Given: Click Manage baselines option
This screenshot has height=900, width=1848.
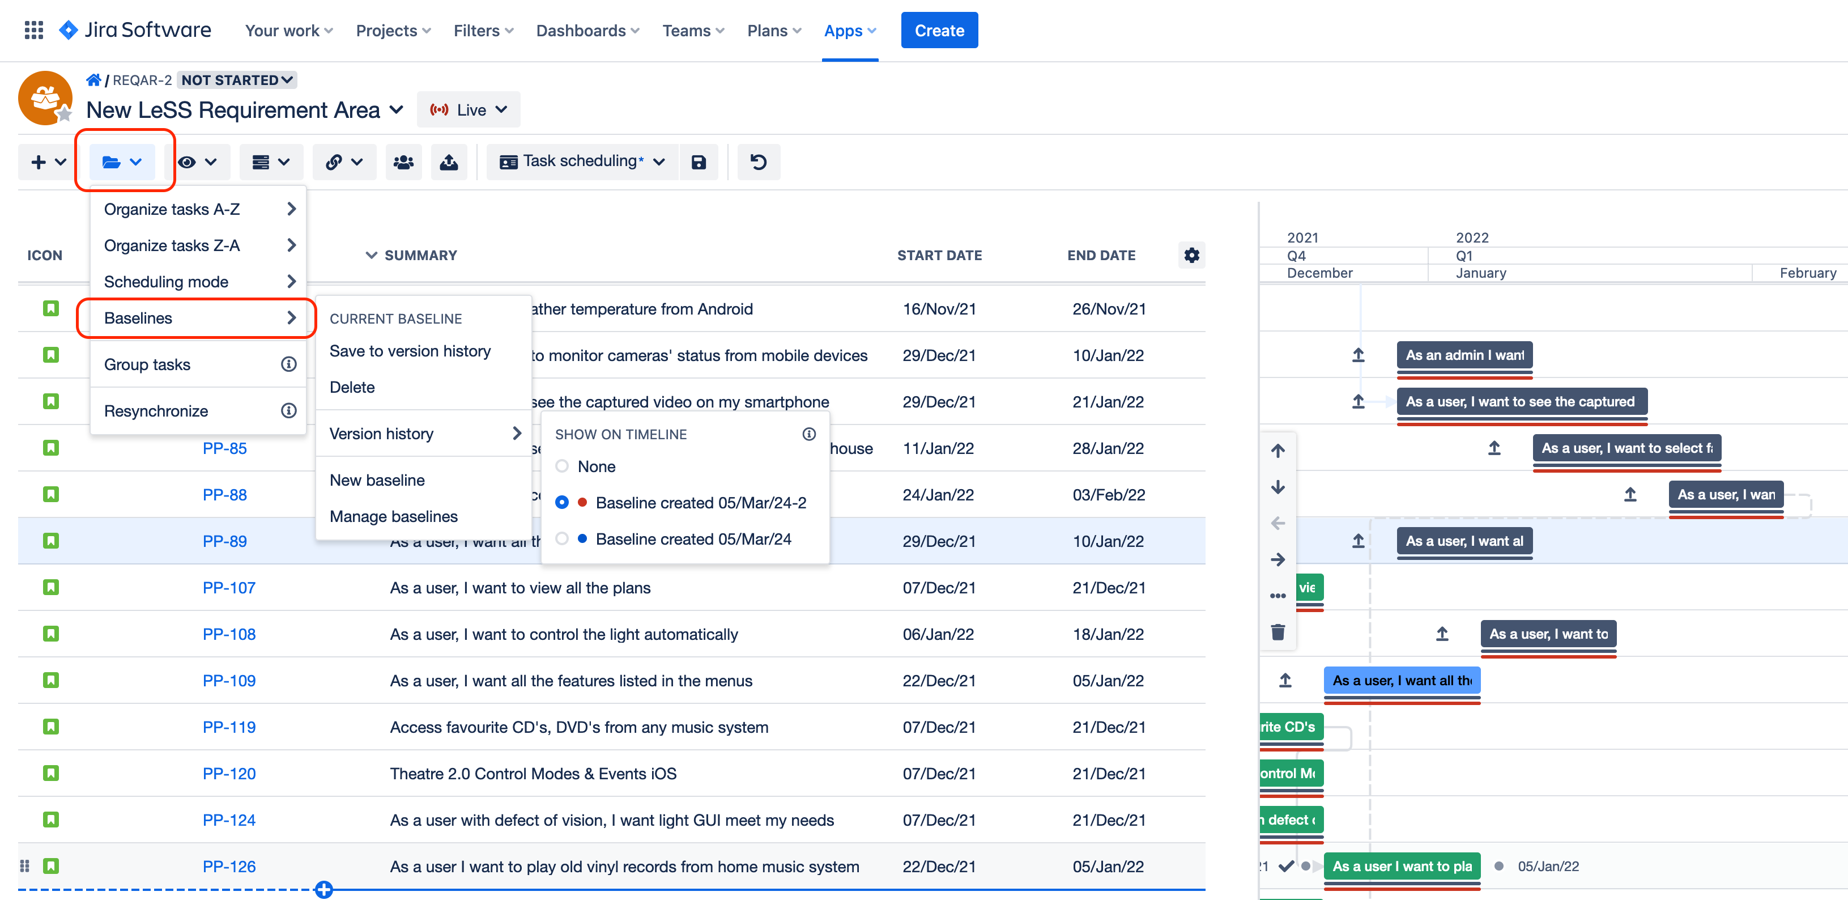Looking at the screenshot, I should point(394,516).
